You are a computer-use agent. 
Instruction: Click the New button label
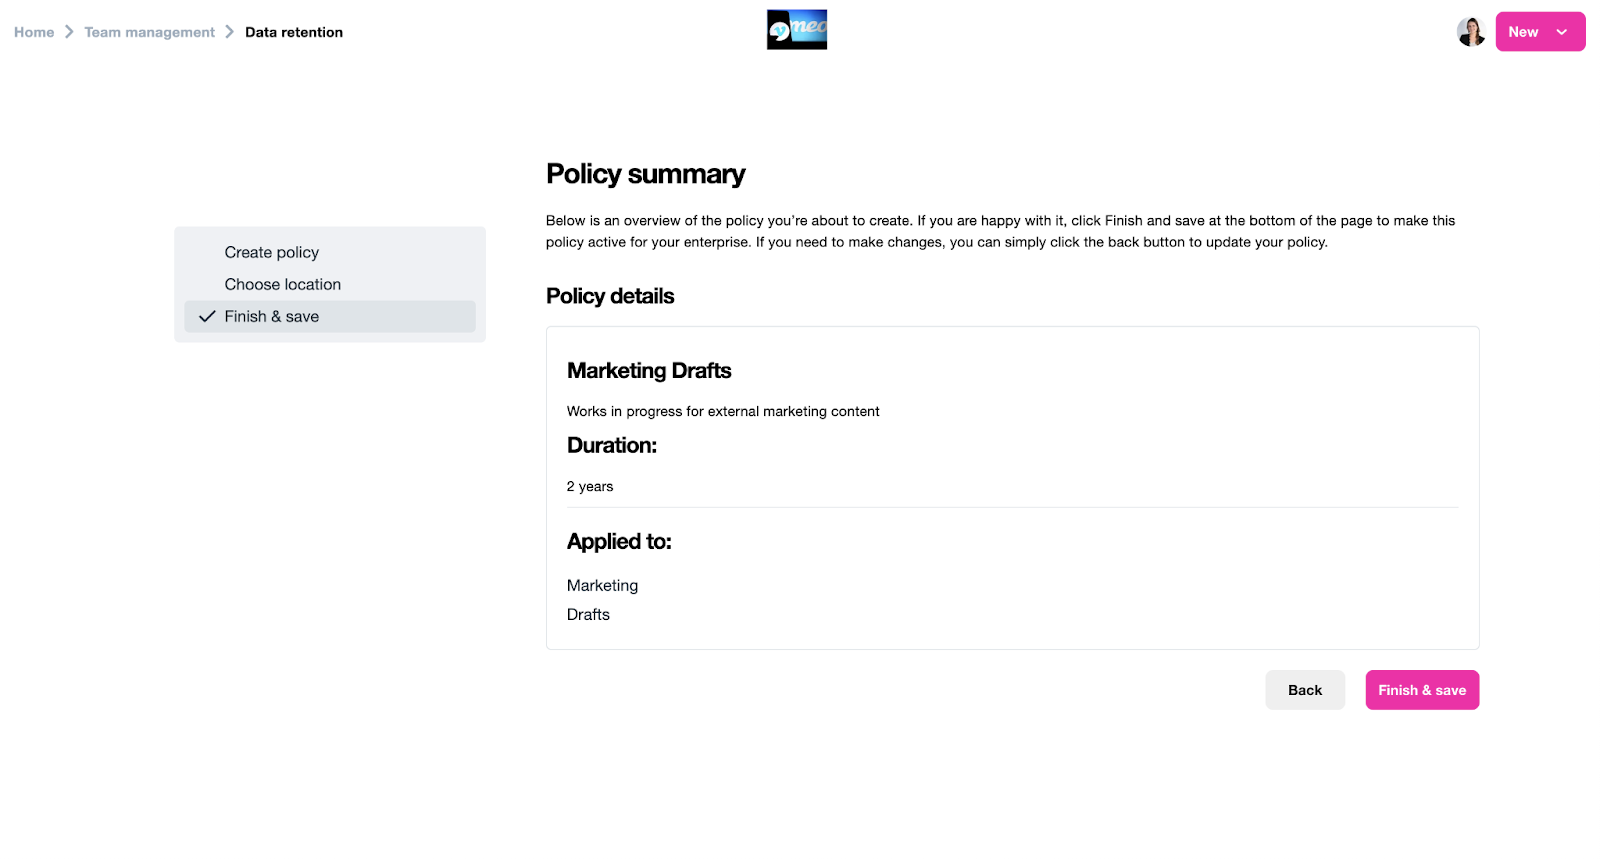1523,32
